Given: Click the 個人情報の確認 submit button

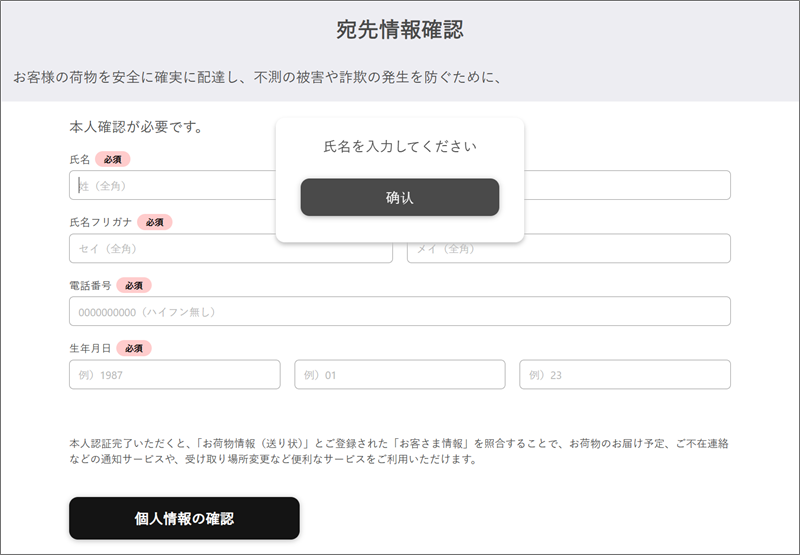Looking at the screenshot, I should point(184,518).
